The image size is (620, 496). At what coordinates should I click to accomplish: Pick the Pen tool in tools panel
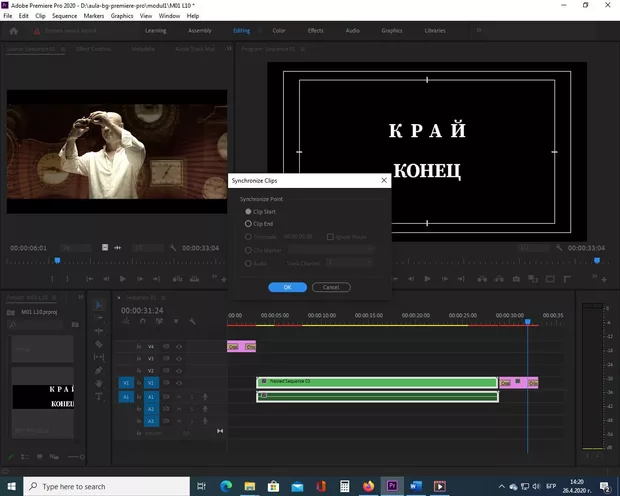tap(99, 369)
